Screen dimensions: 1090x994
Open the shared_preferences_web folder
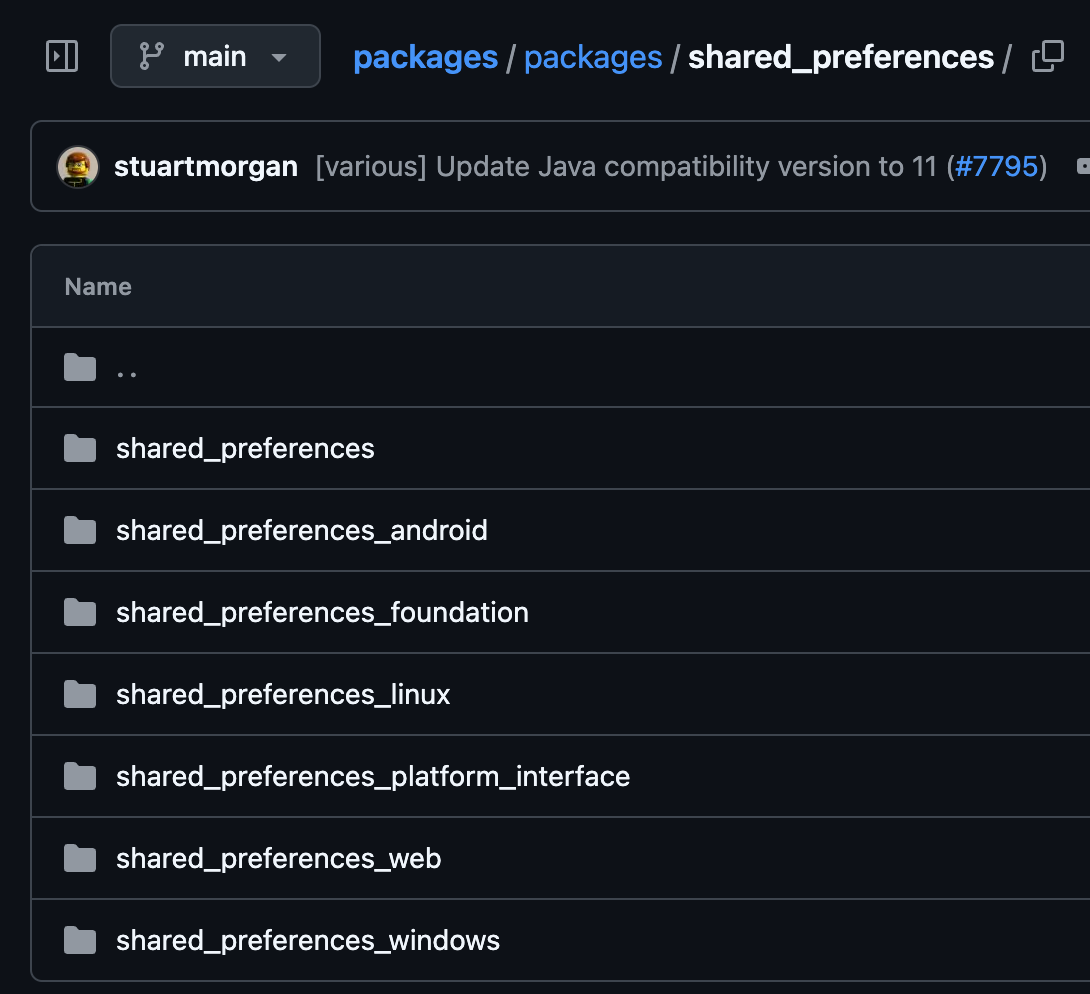click(x=278, y=858)
